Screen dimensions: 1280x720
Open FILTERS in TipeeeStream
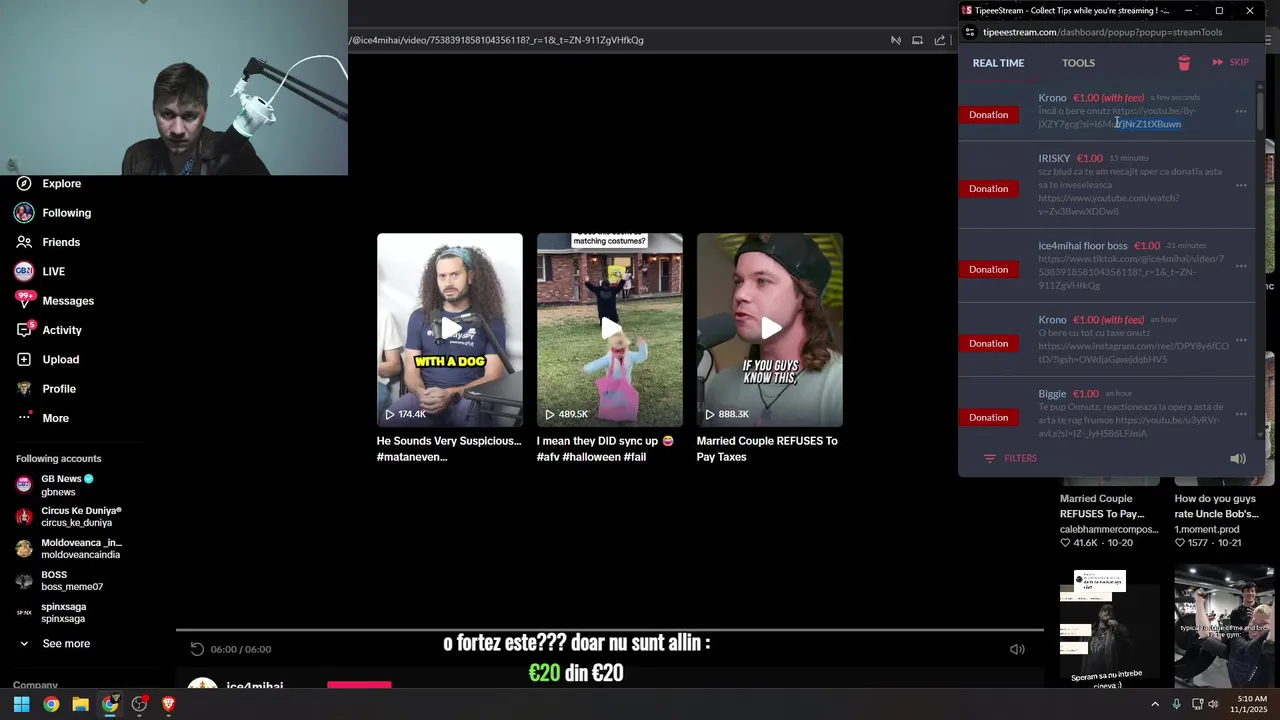point(1010,458)
